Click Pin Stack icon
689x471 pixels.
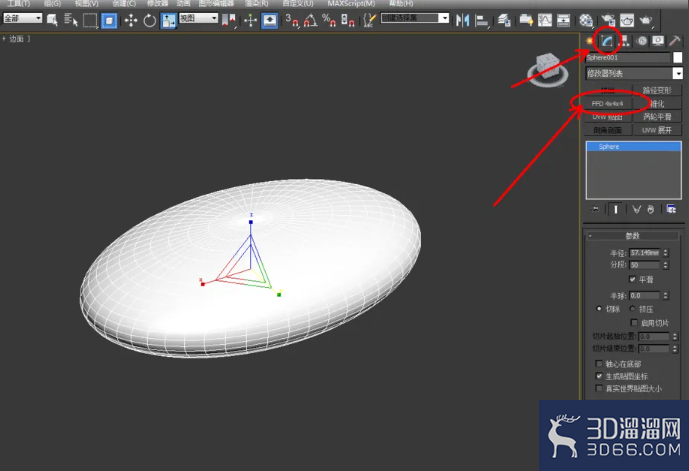595,209
